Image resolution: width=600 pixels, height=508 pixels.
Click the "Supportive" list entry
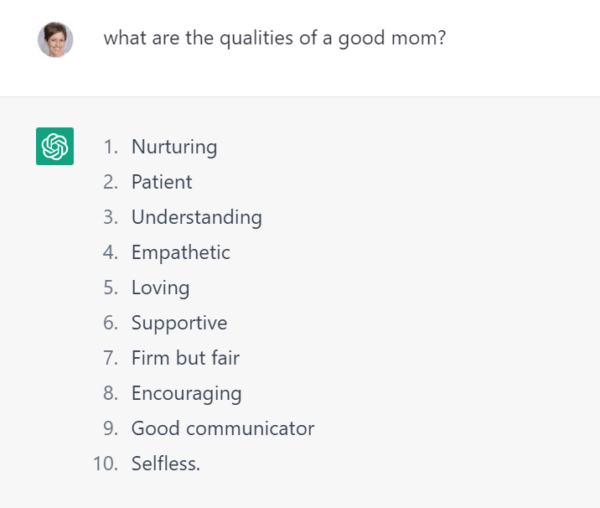(x=179, y=323)
